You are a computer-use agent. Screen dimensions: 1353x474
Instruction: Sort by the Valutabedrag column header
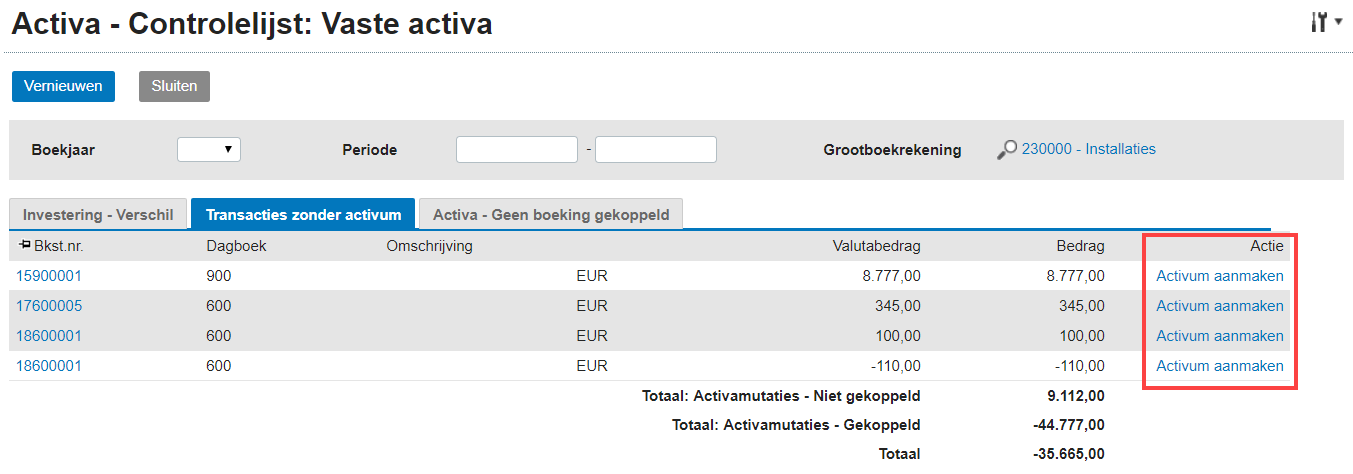877,245
